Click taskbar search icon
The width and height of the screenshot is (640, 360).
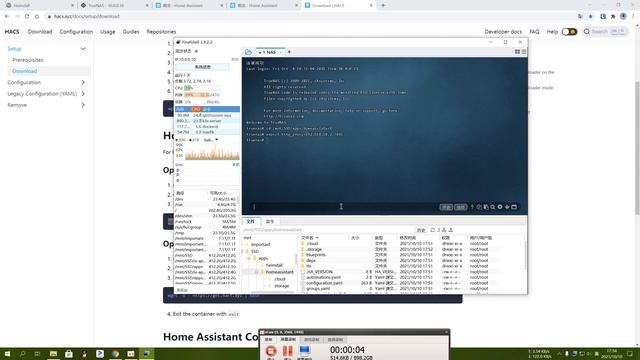click(x=22, y=354)
